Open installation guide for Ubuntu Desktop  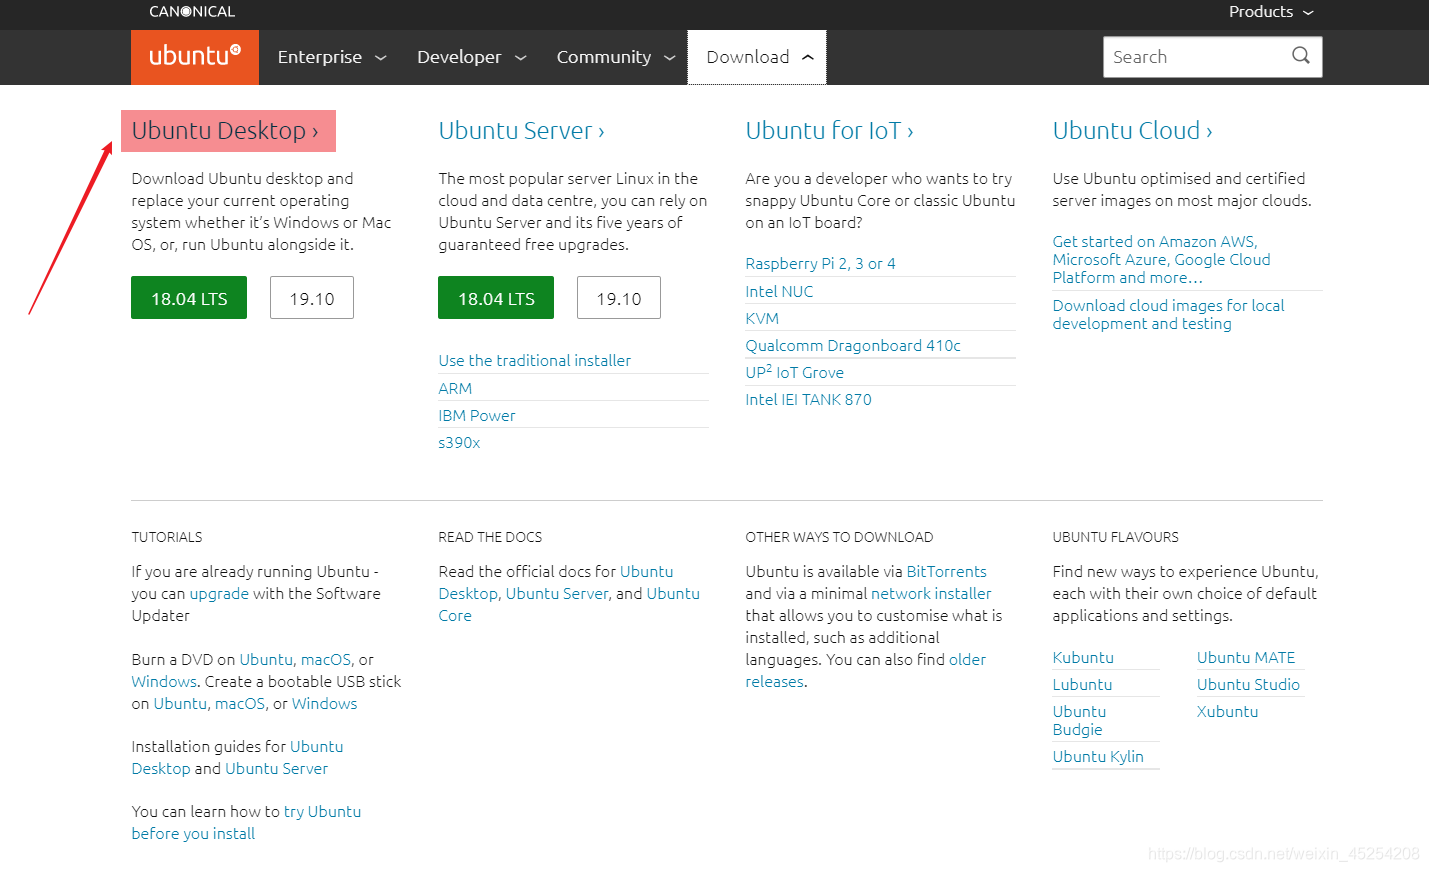237,757
